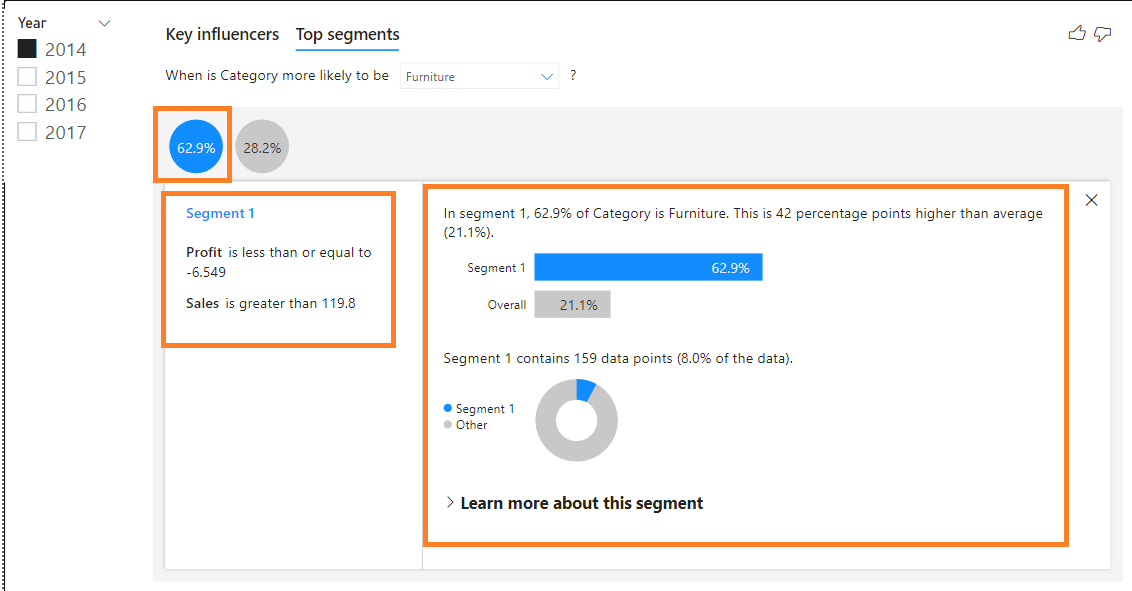
Task: Dismiss segment details with the X icon
Action: (1091, 200)
